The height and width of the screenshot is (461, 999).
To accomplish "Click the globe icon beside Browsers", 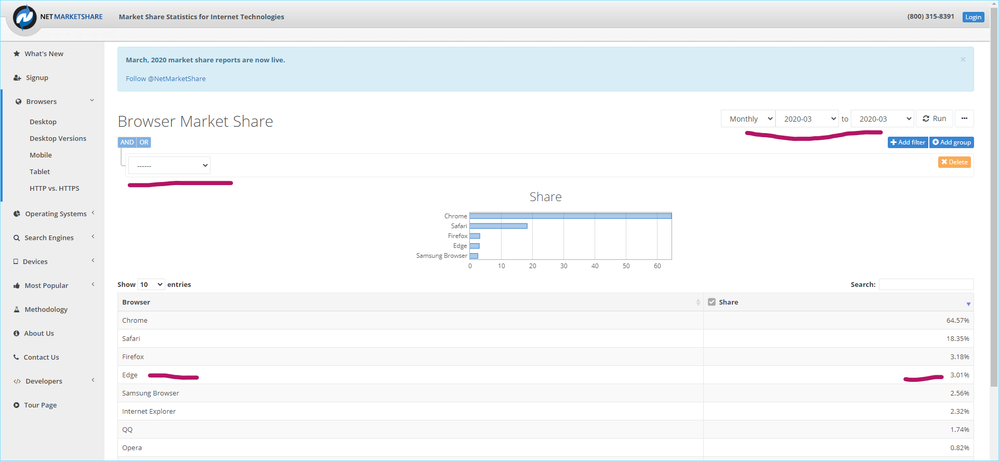I will pyautogui.click(x=18, y=101).
